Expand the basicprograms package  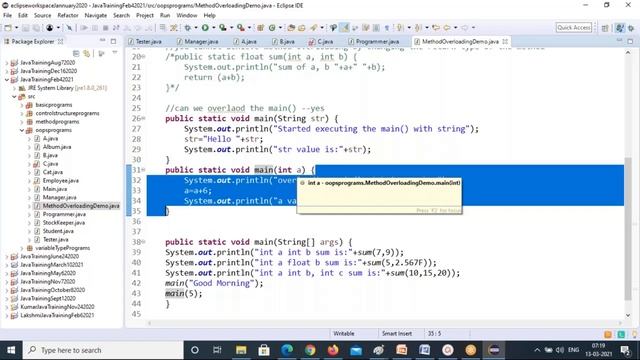22,105
